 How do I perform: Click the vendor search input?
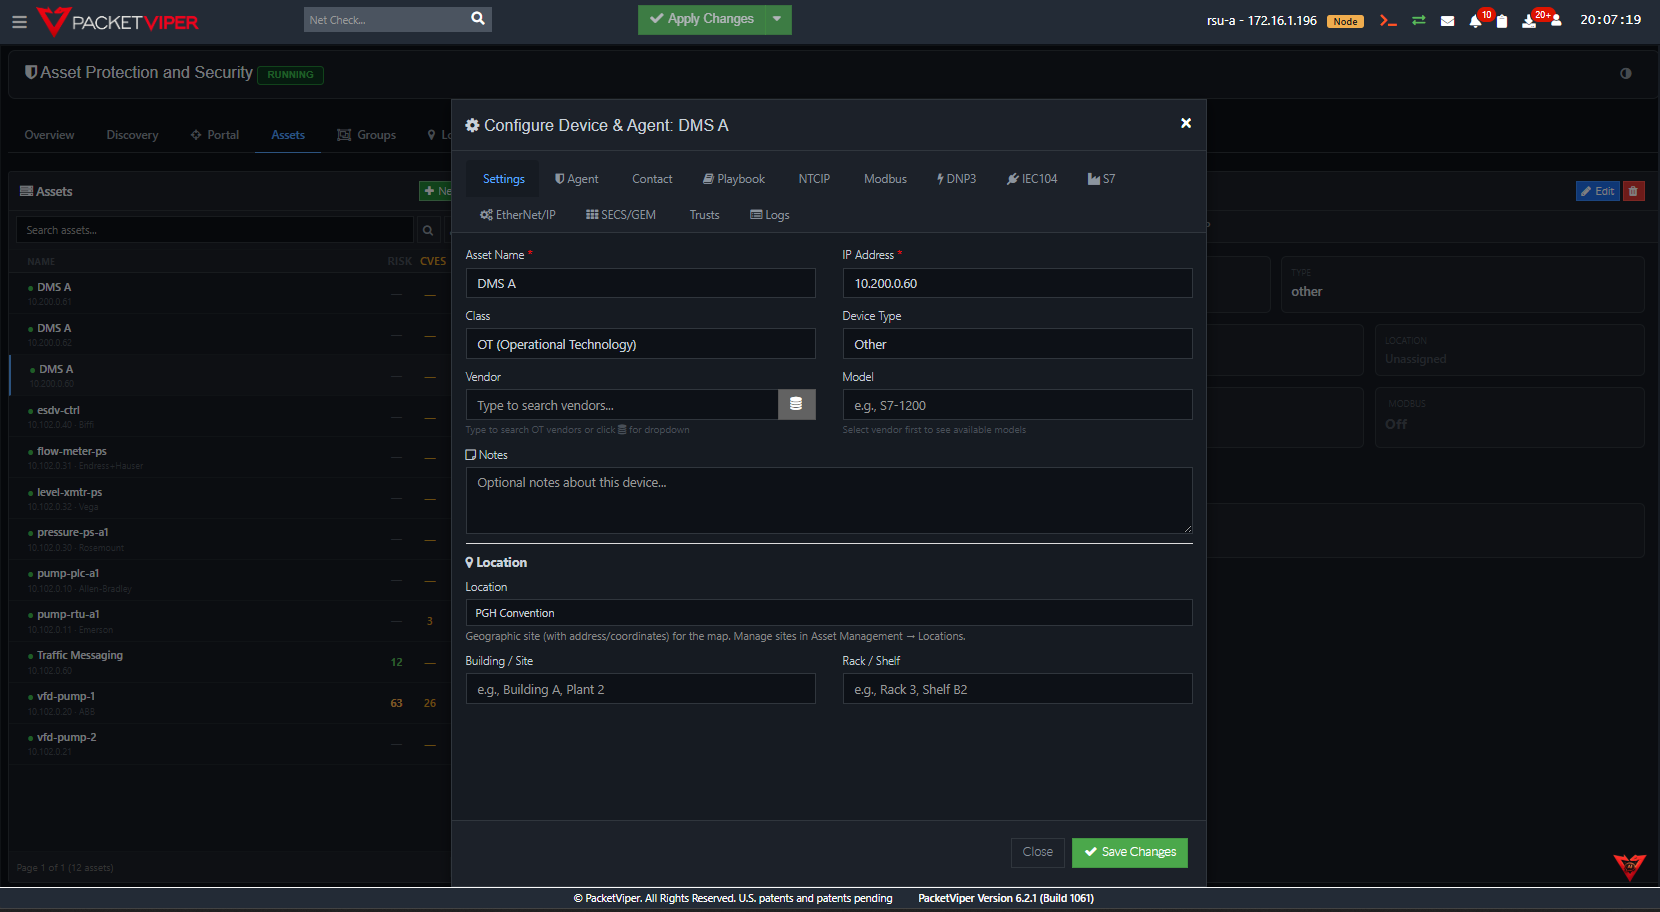(x=622, y=405)
